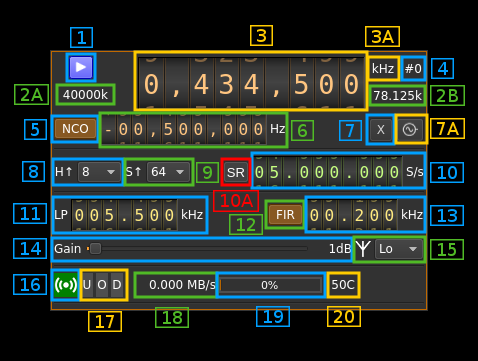The height and width of the screenshot is (361, 478).
Task: Click the U underrun indicator
Action: pyautogui.click(x=87, y=285)
